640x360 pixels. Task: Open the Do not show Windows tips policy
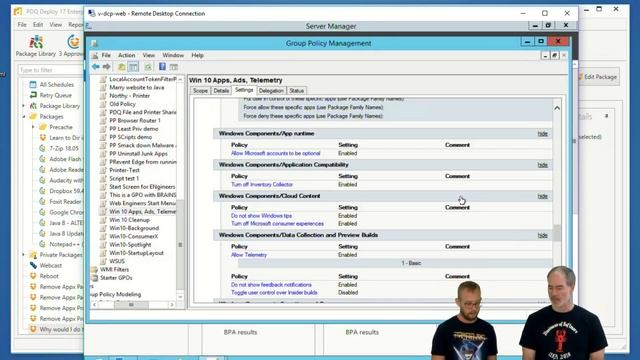(x=261, y=216)
